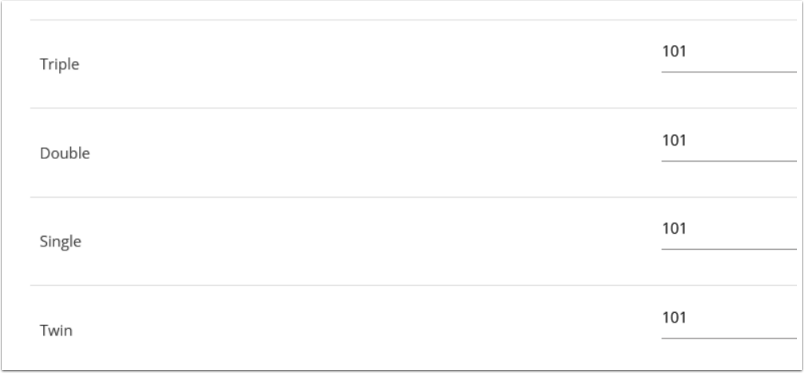Place cursor on 101 value in Triple row
This screenshot has width=804, height=373.
(x=674, y=51)
